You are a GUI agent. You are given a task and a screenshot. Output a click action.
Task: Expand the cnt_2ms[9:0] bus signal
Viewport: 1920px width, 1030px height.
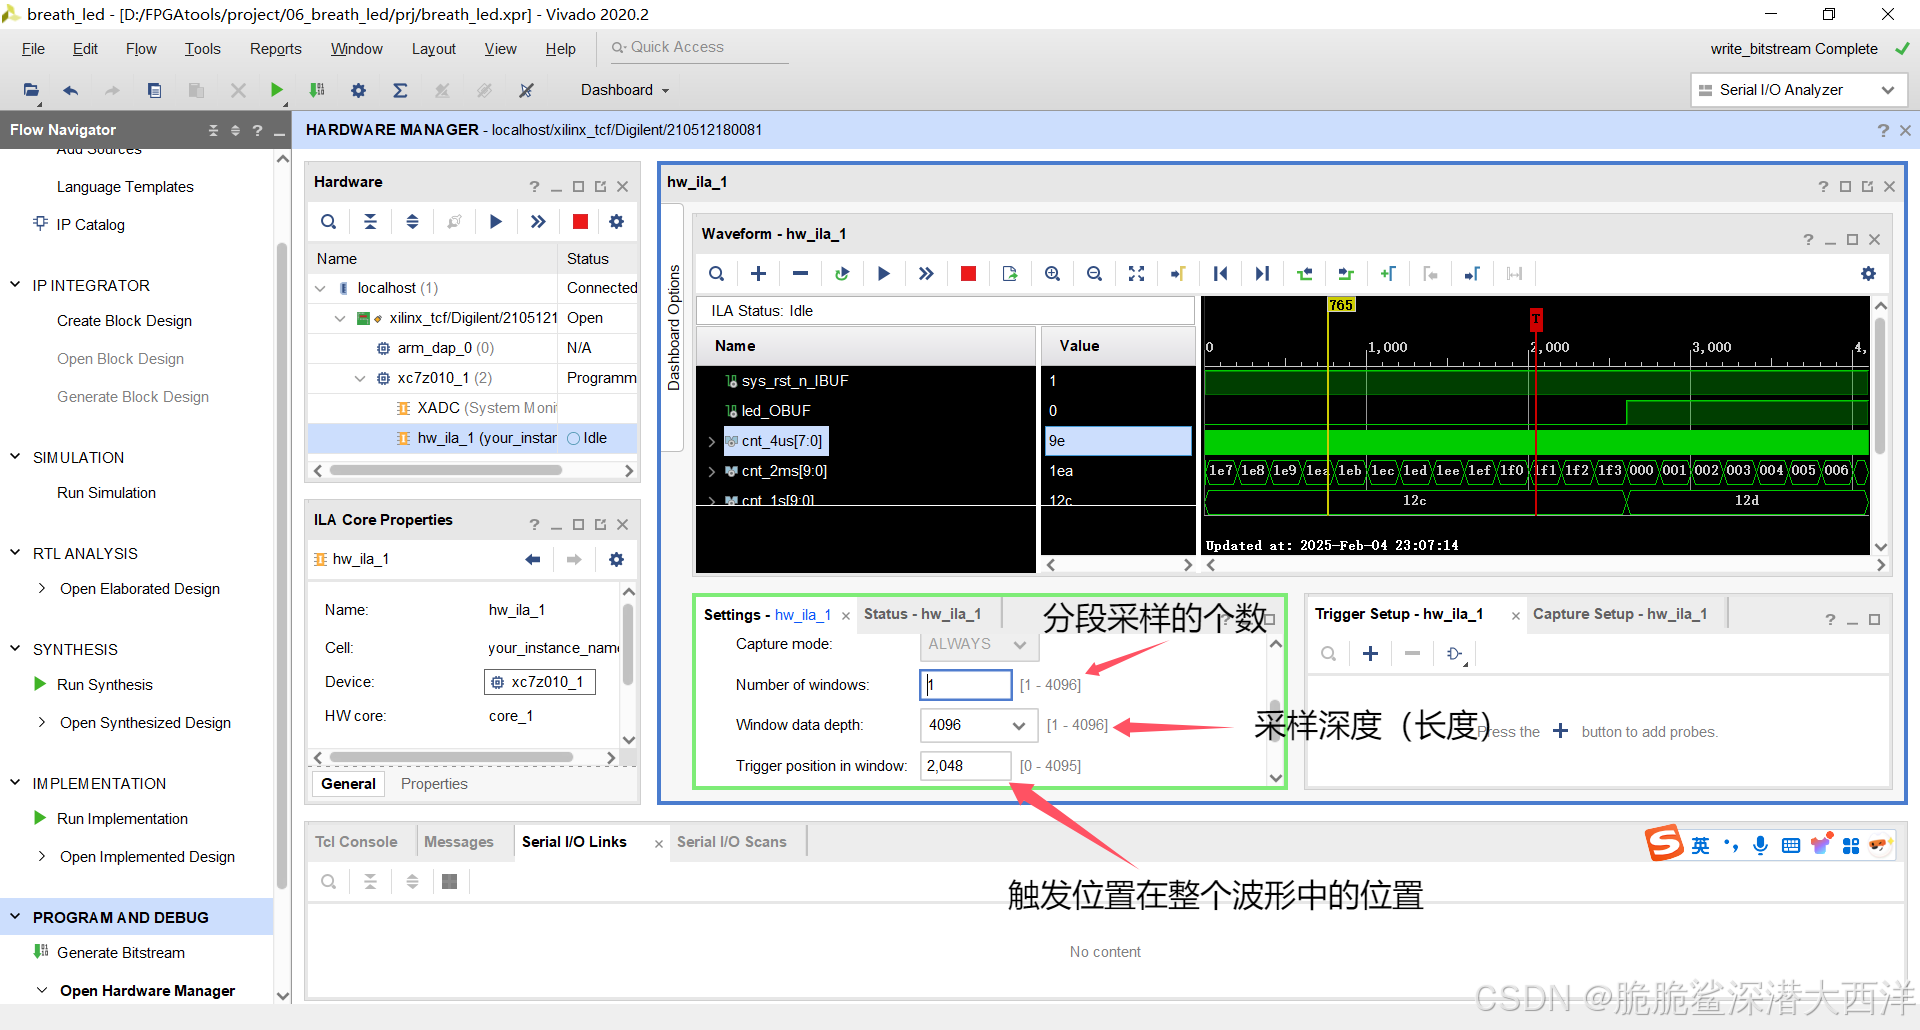coord(711,471)
